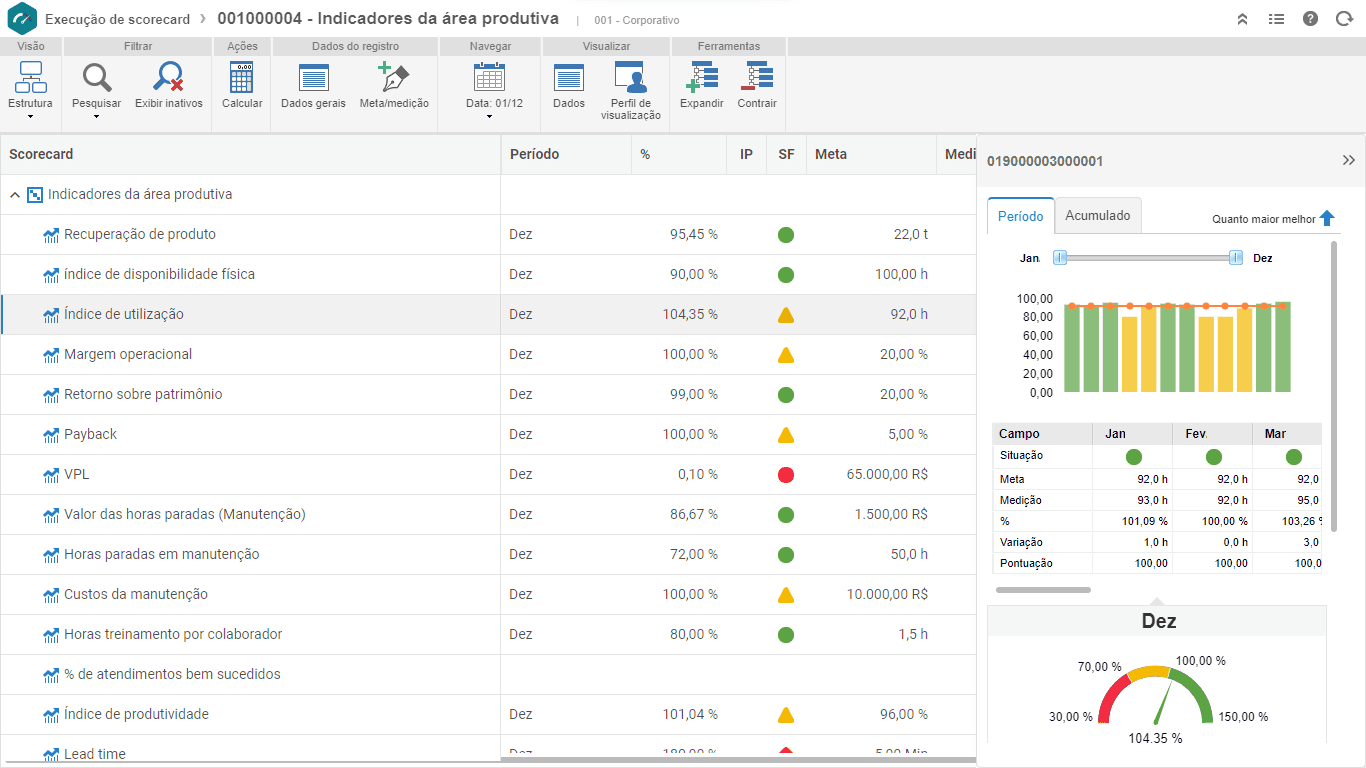Collapse the Indicadores da área produtiva node
Screen dimensions: 1366x768
click(x=15, y=195)
